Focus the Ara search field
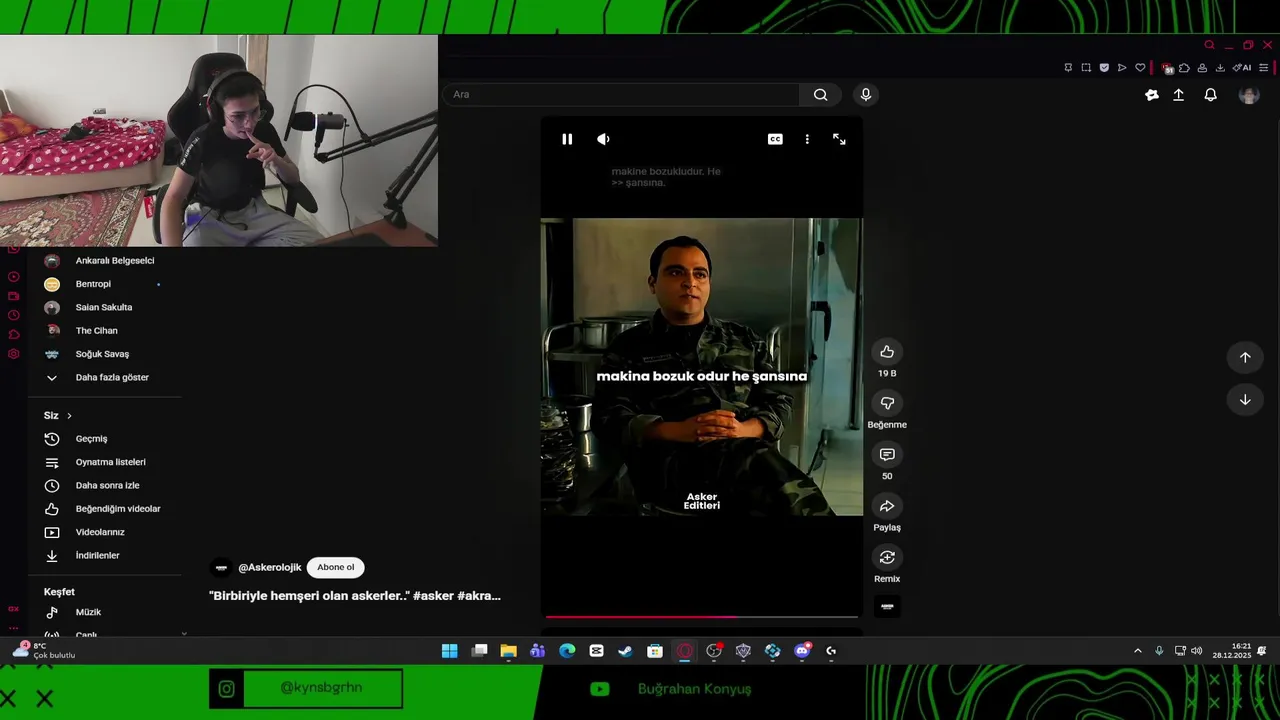The height and width of the screenshot is (720, 1280). click(622, 94)
